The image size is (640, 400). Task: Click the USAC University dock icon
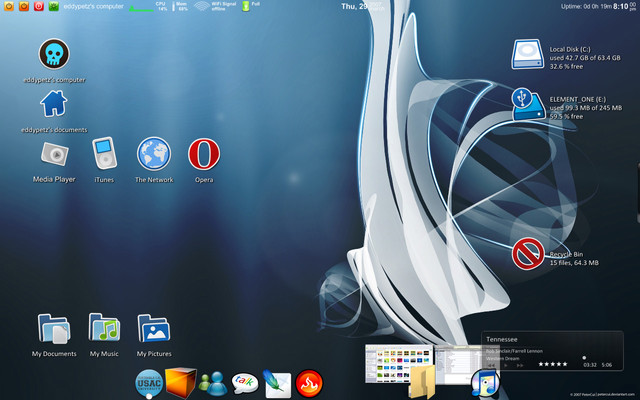click(149, 384)
